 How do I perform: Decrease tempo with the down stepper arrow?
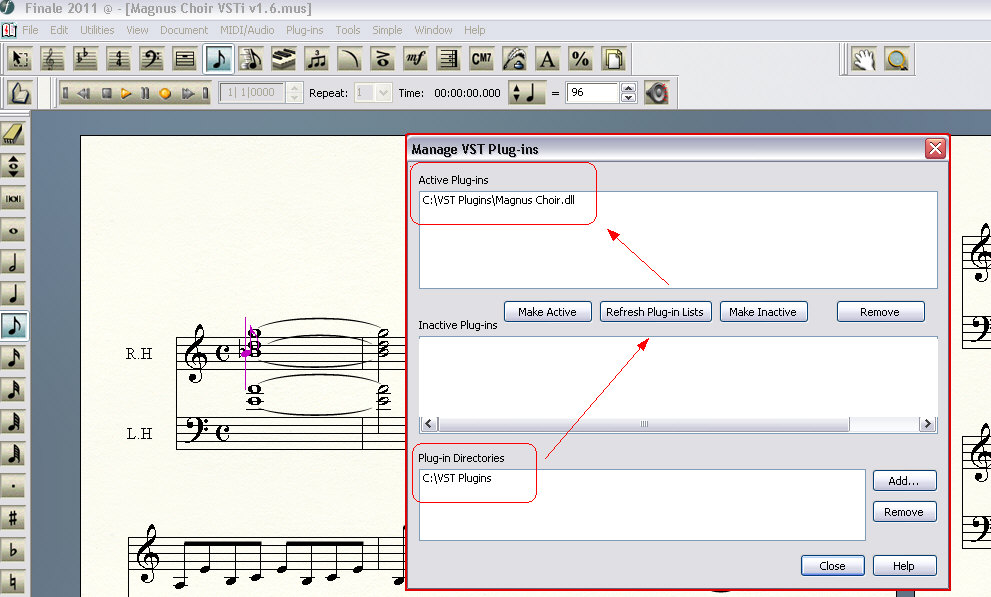(x=628, y=97)
